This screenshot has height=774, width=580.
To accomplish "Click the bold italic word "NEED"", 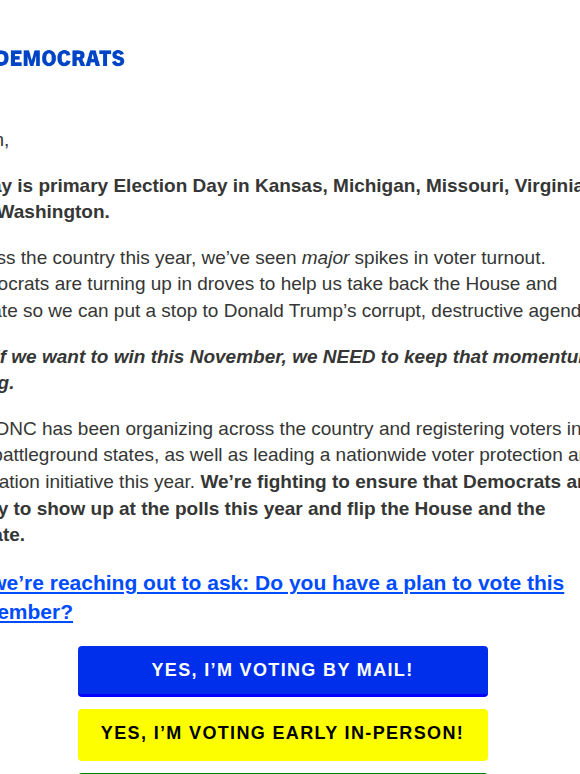I will (349, 356).
